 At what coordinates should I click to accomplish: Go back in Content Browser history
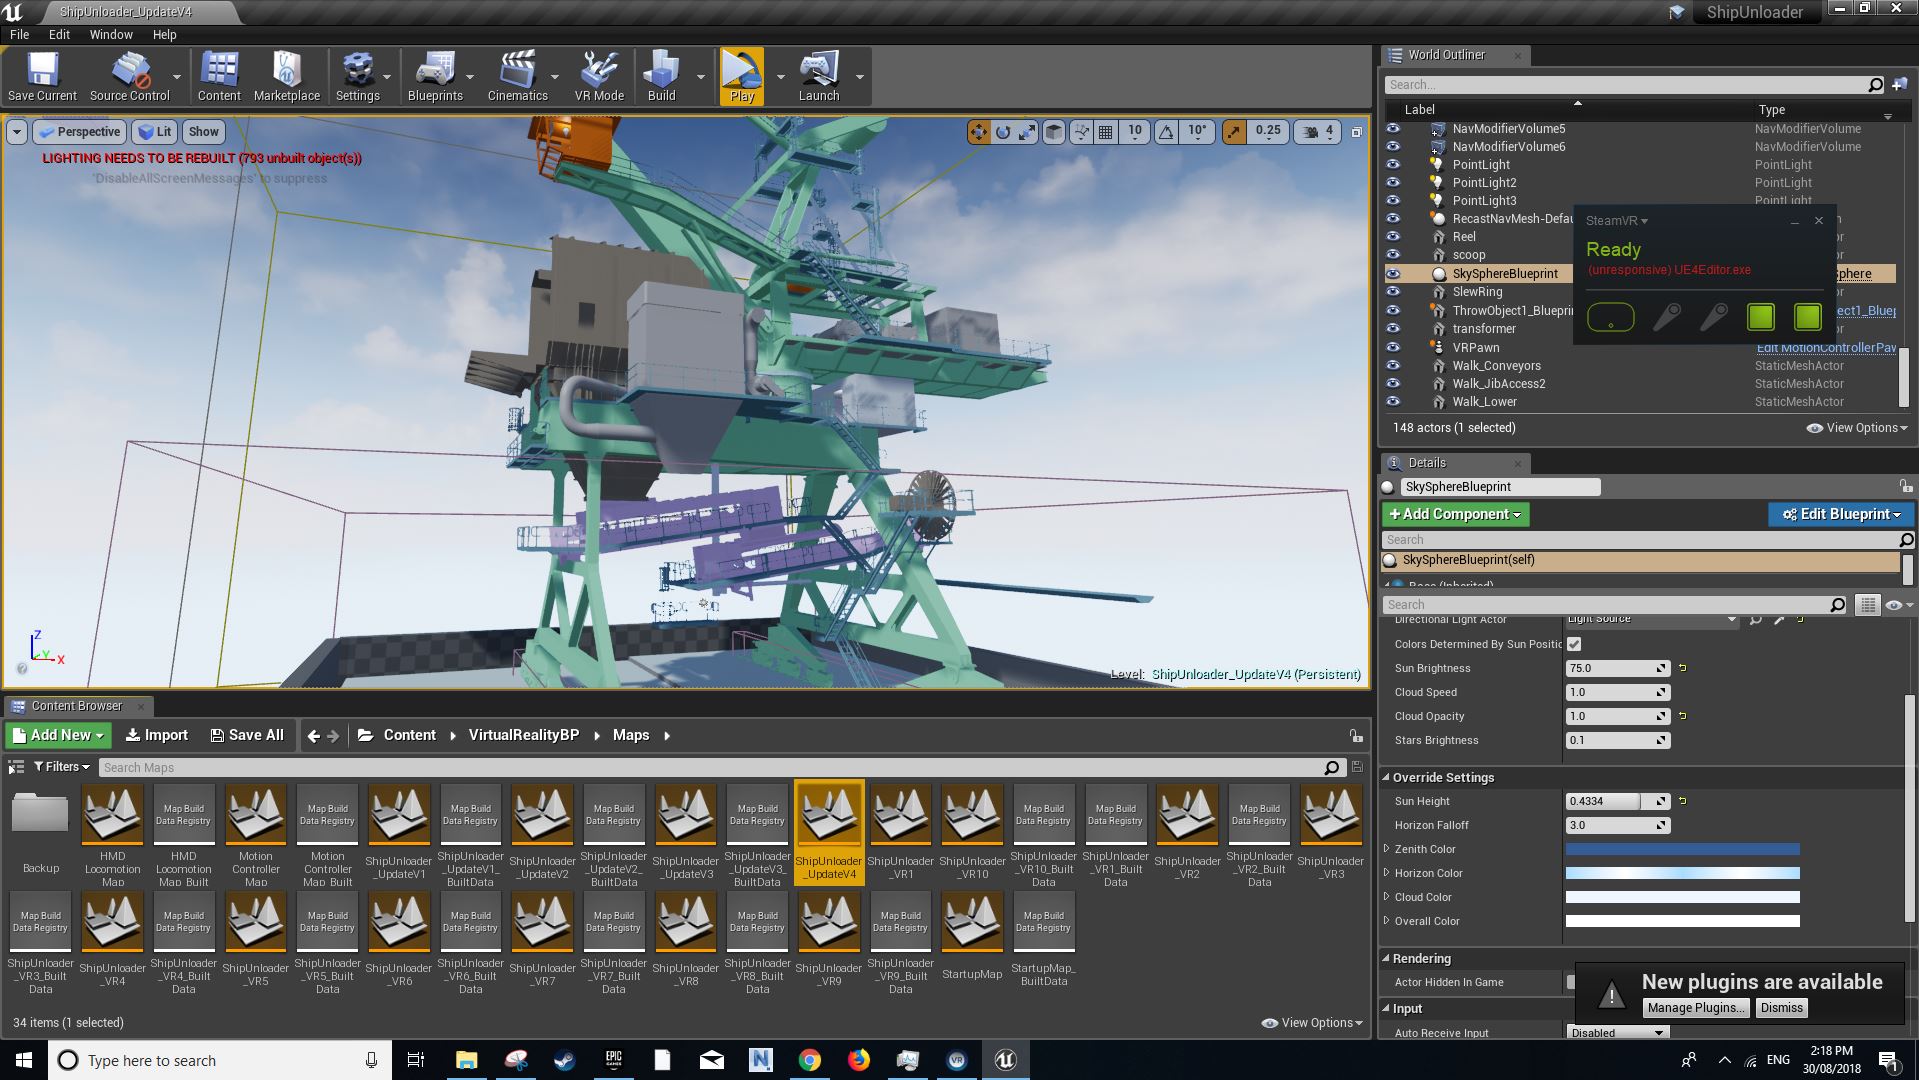coord(314,736)
